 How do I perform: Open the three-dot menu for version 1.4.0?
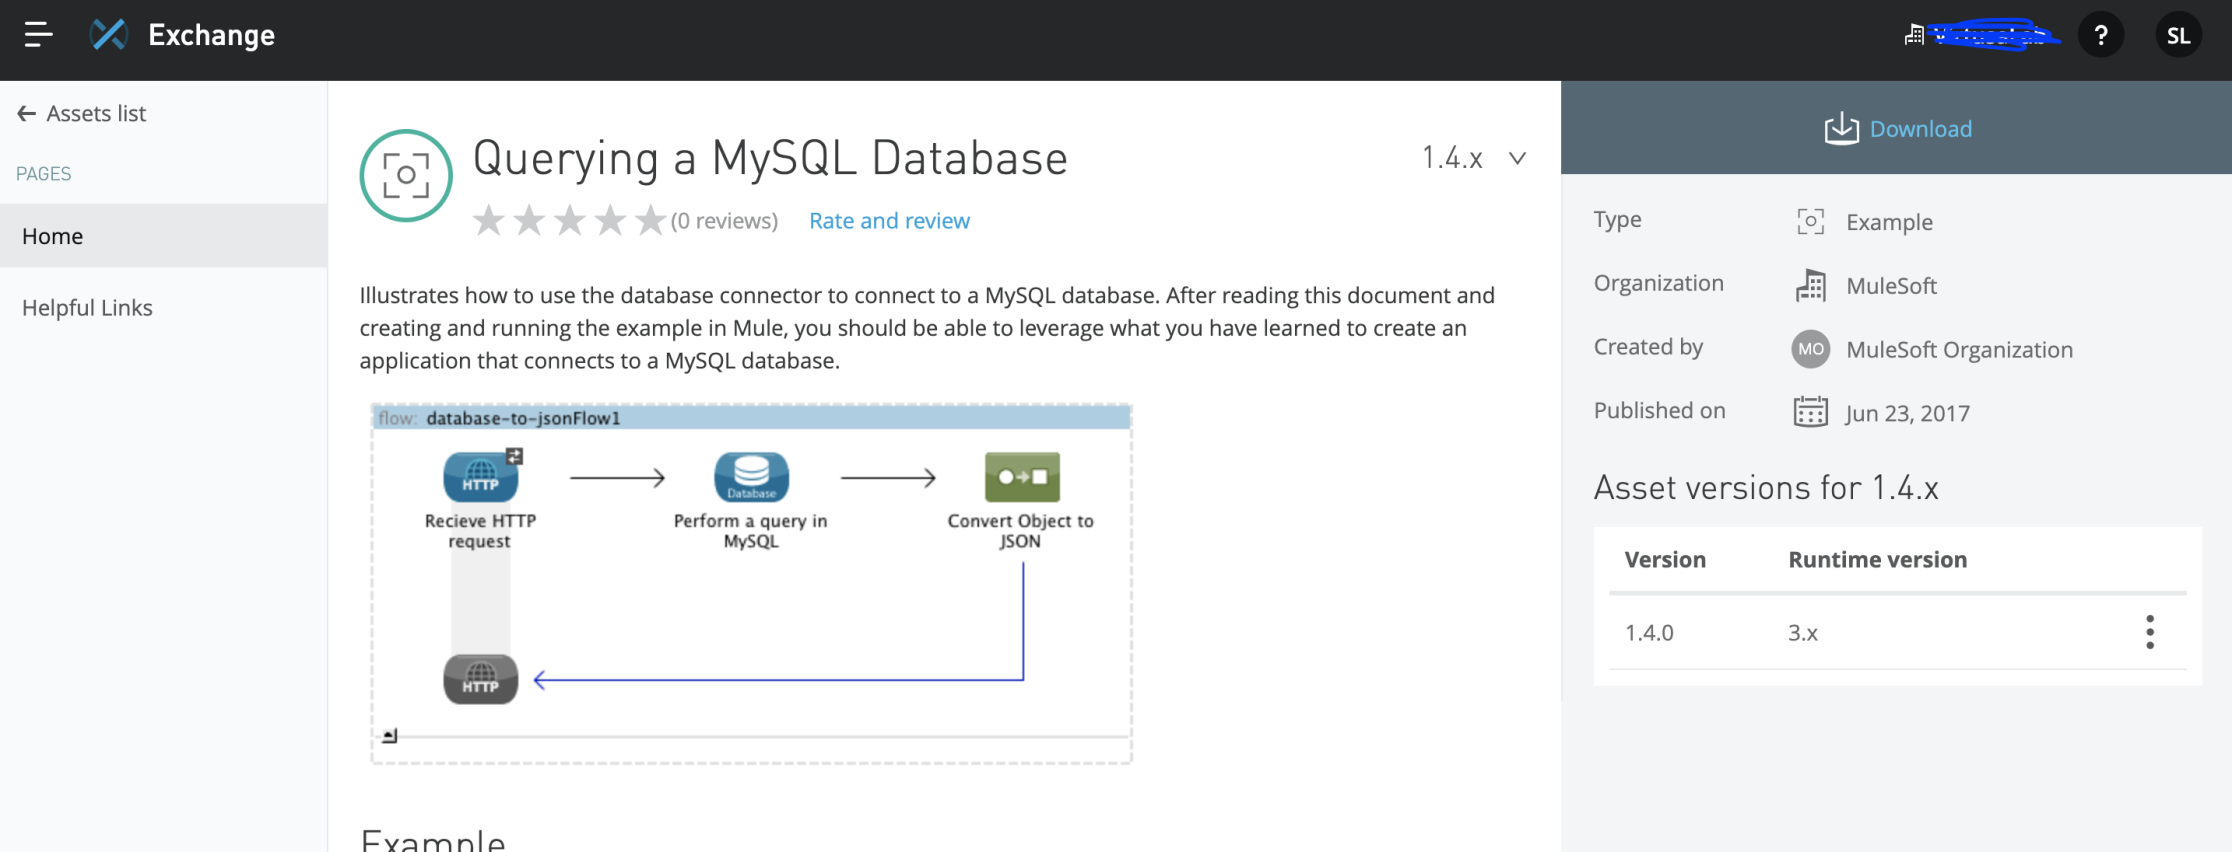point(2149,632)
